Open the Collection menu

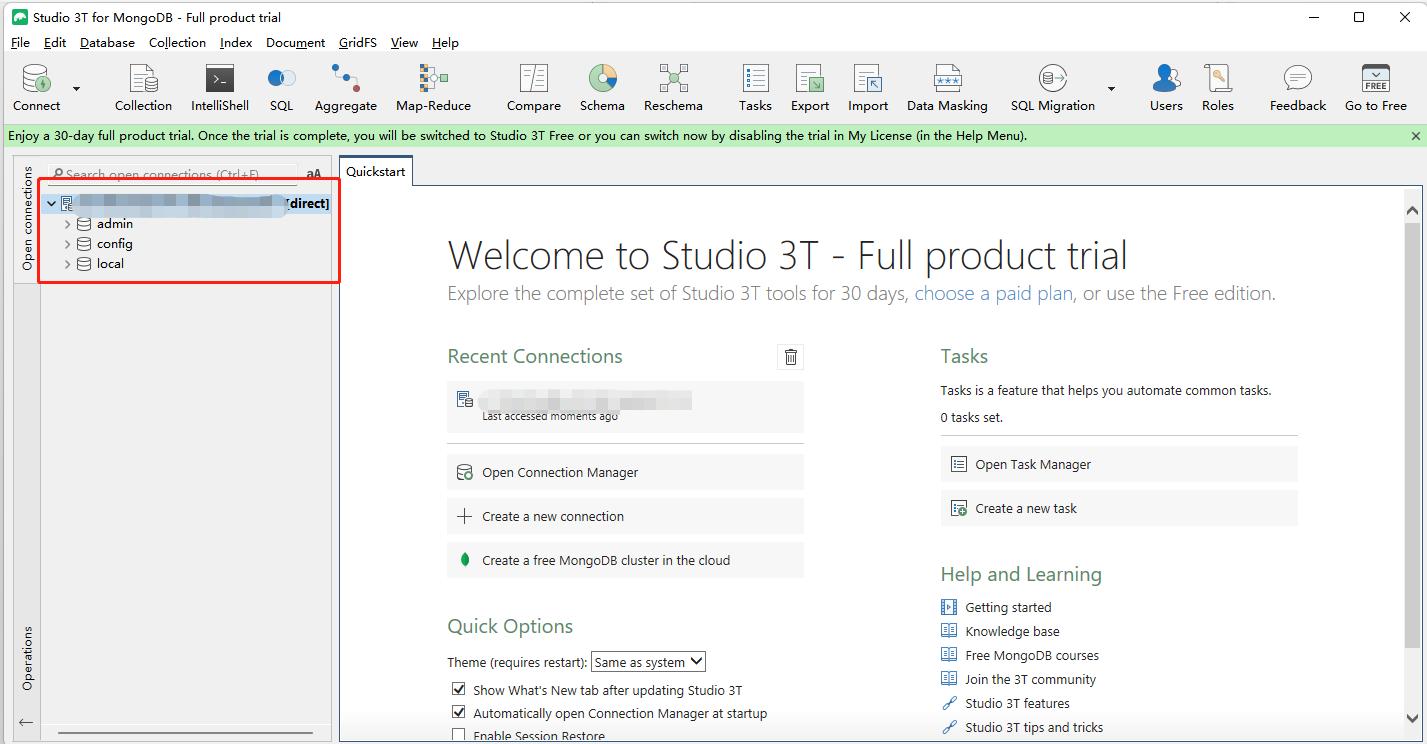(177, 43)
